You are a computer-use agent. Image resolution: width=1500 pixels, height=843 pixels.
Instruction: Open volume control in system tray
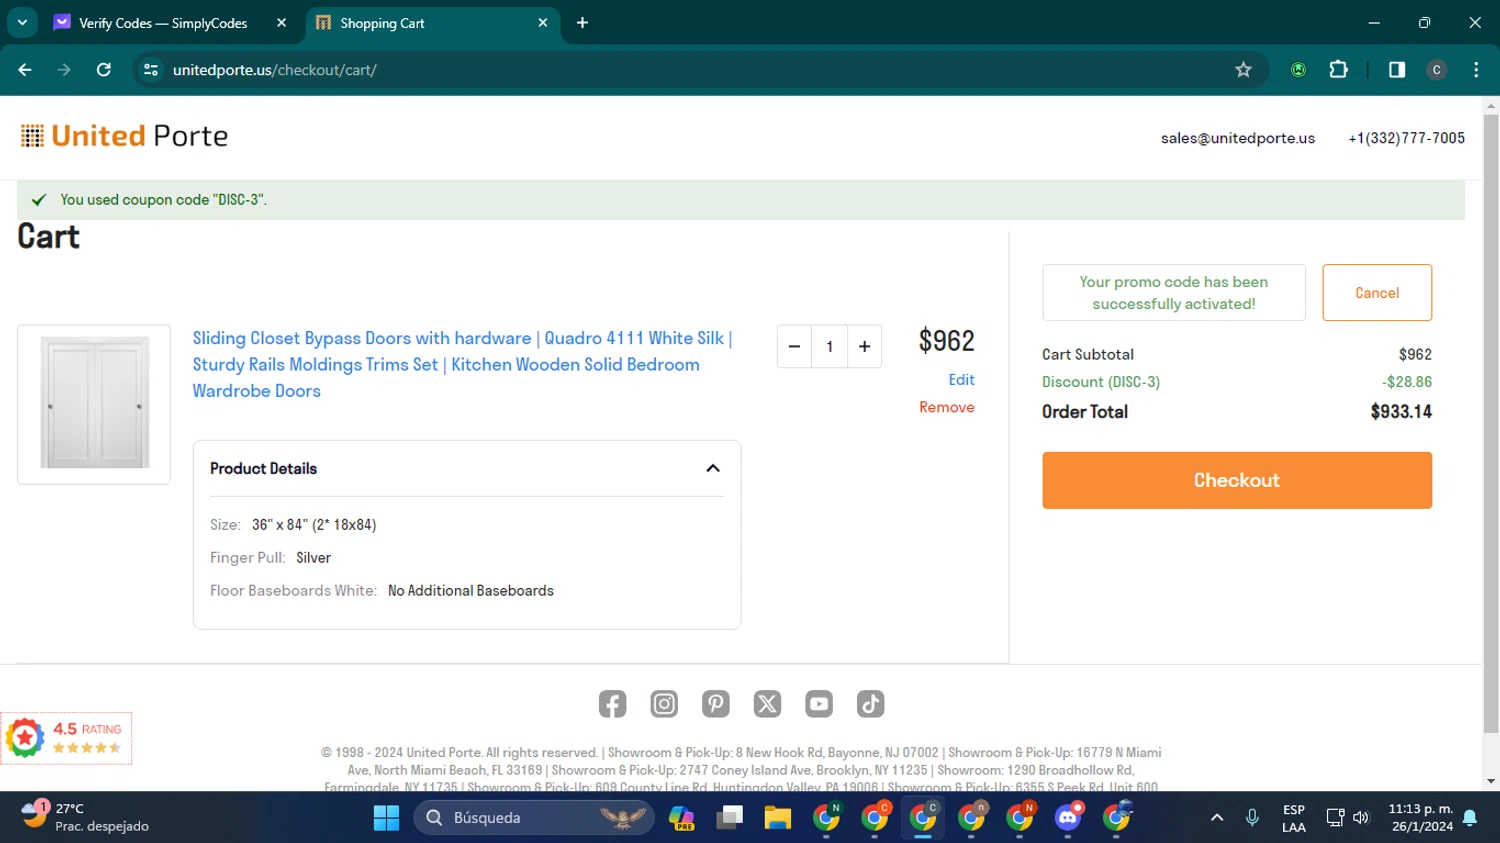(1361, 818)
